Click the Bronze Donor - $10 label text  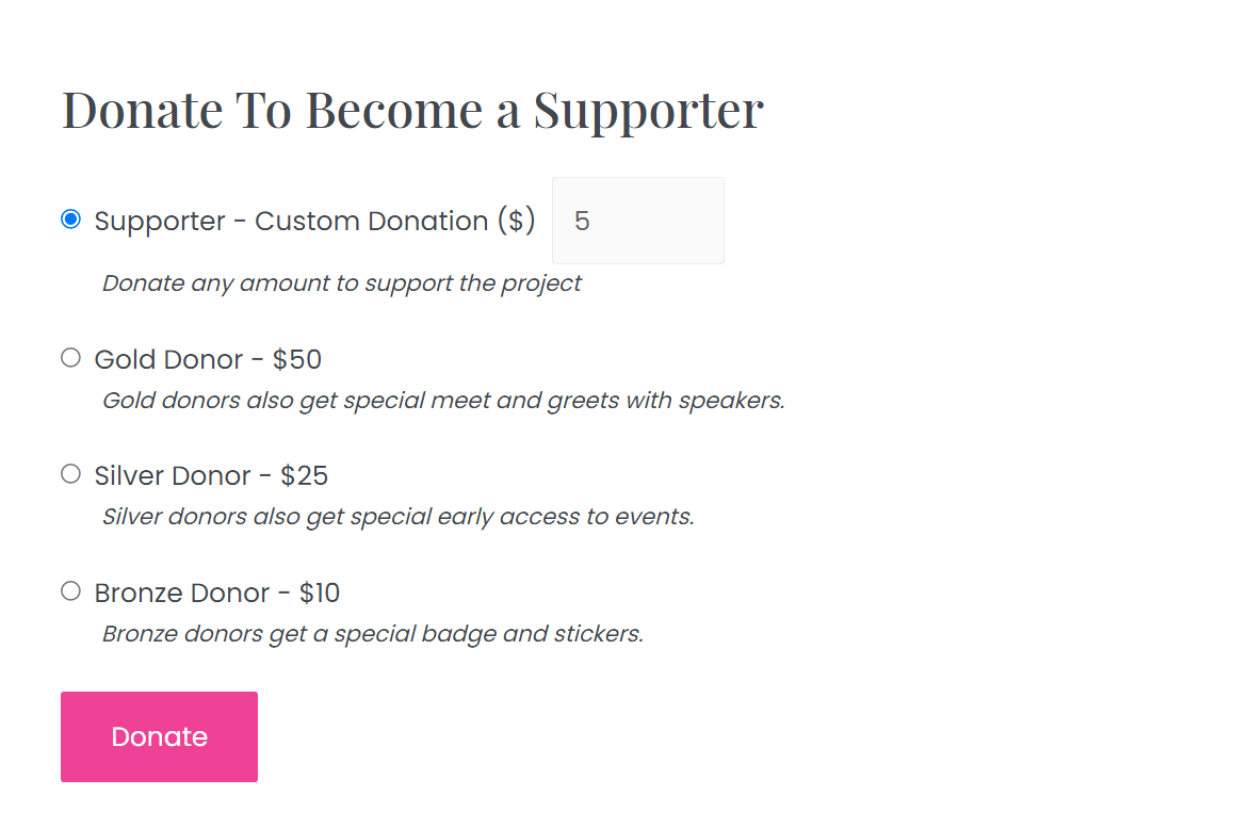click(216, 592)
